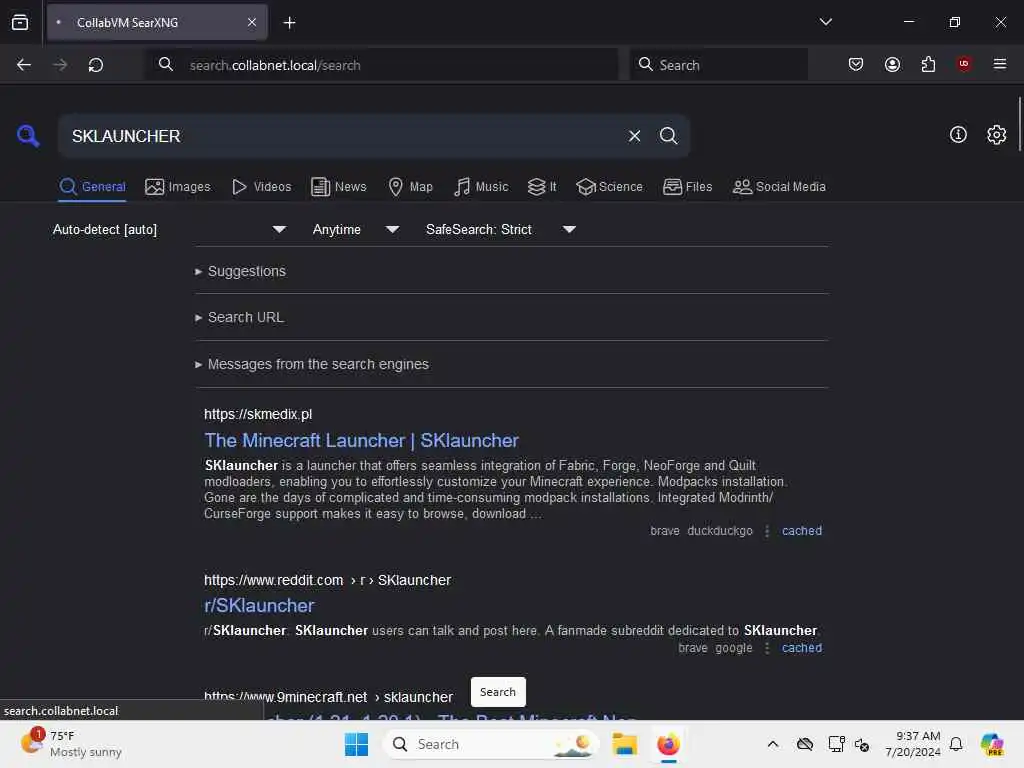Open the clock showing 9:37 AM
Image resolution: width=1024 pixels, height=768 pixels.
912,744
